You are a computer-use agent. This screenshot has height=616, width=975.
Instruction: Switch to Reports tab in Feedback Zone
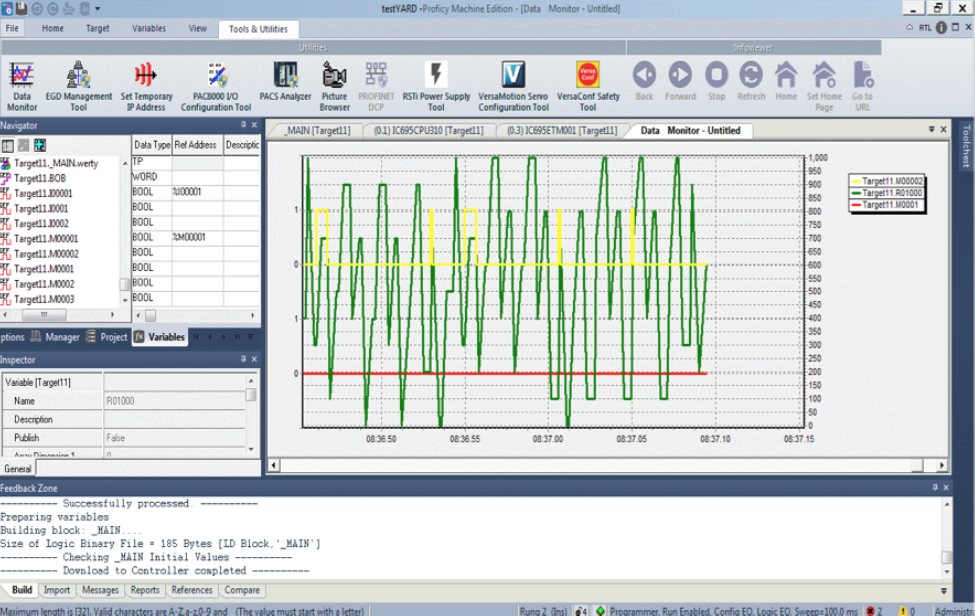tap(145, 590)
